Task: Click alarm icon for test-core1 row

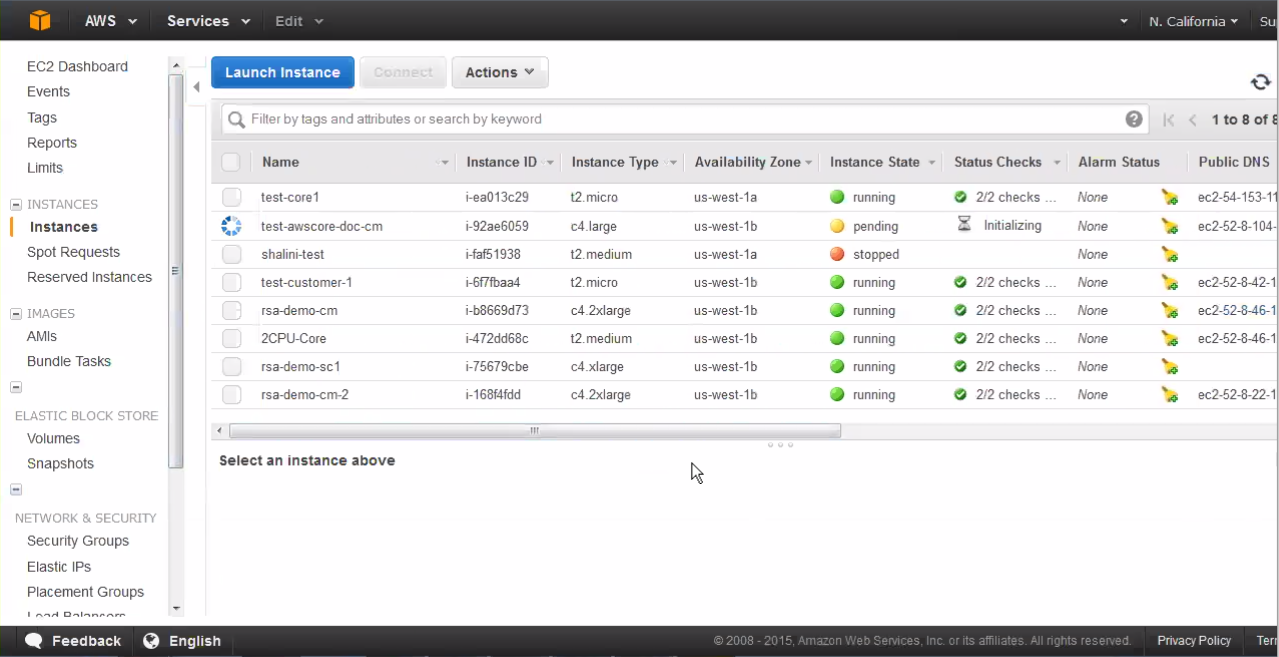Action: [1169, 197]
